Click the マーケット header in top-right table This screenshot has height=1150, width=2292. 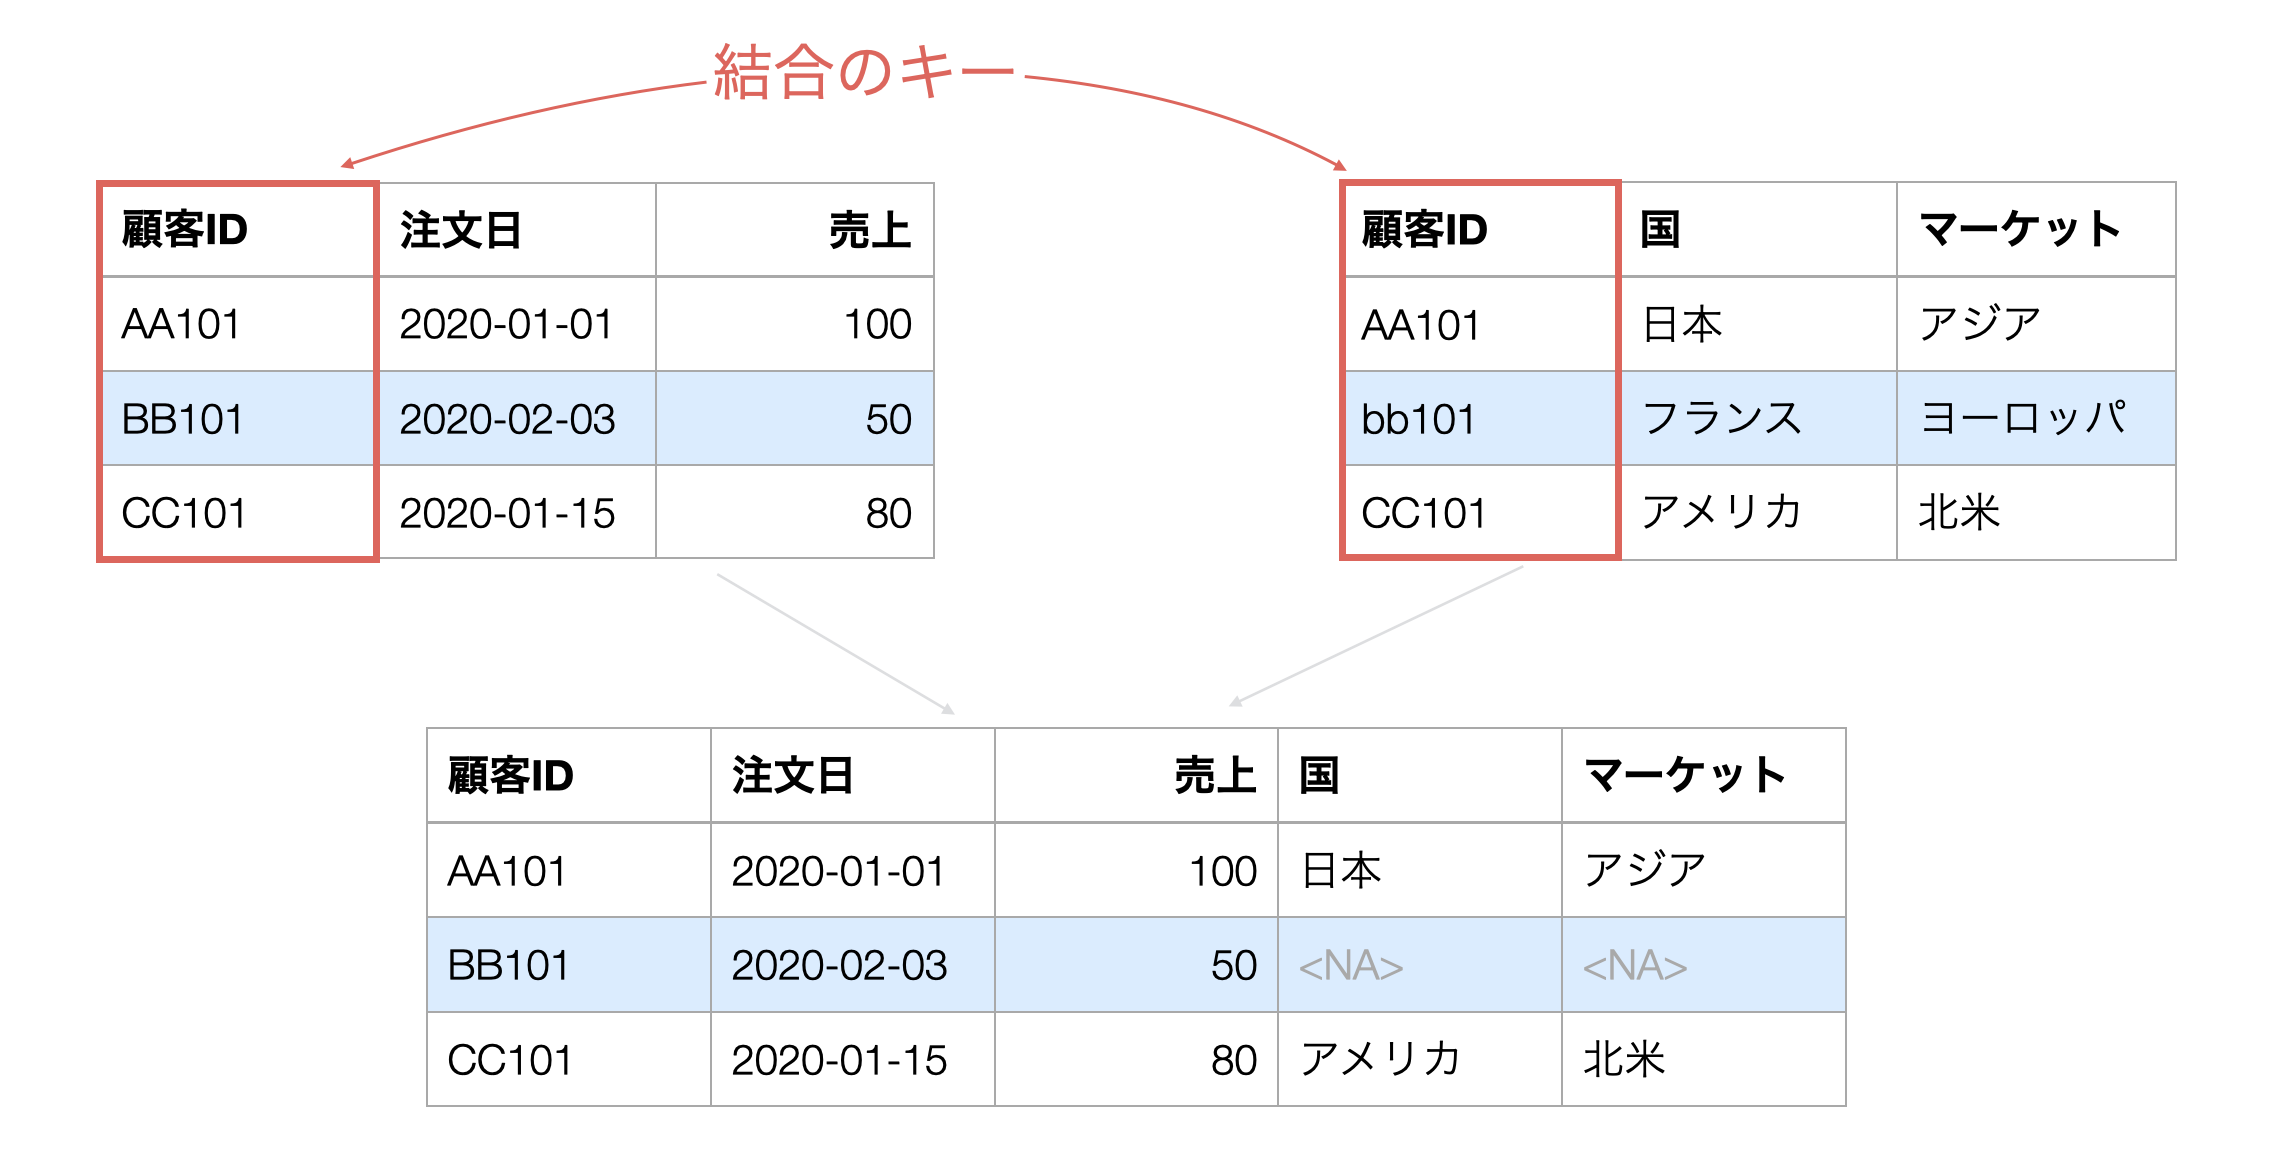(2036, 230)
